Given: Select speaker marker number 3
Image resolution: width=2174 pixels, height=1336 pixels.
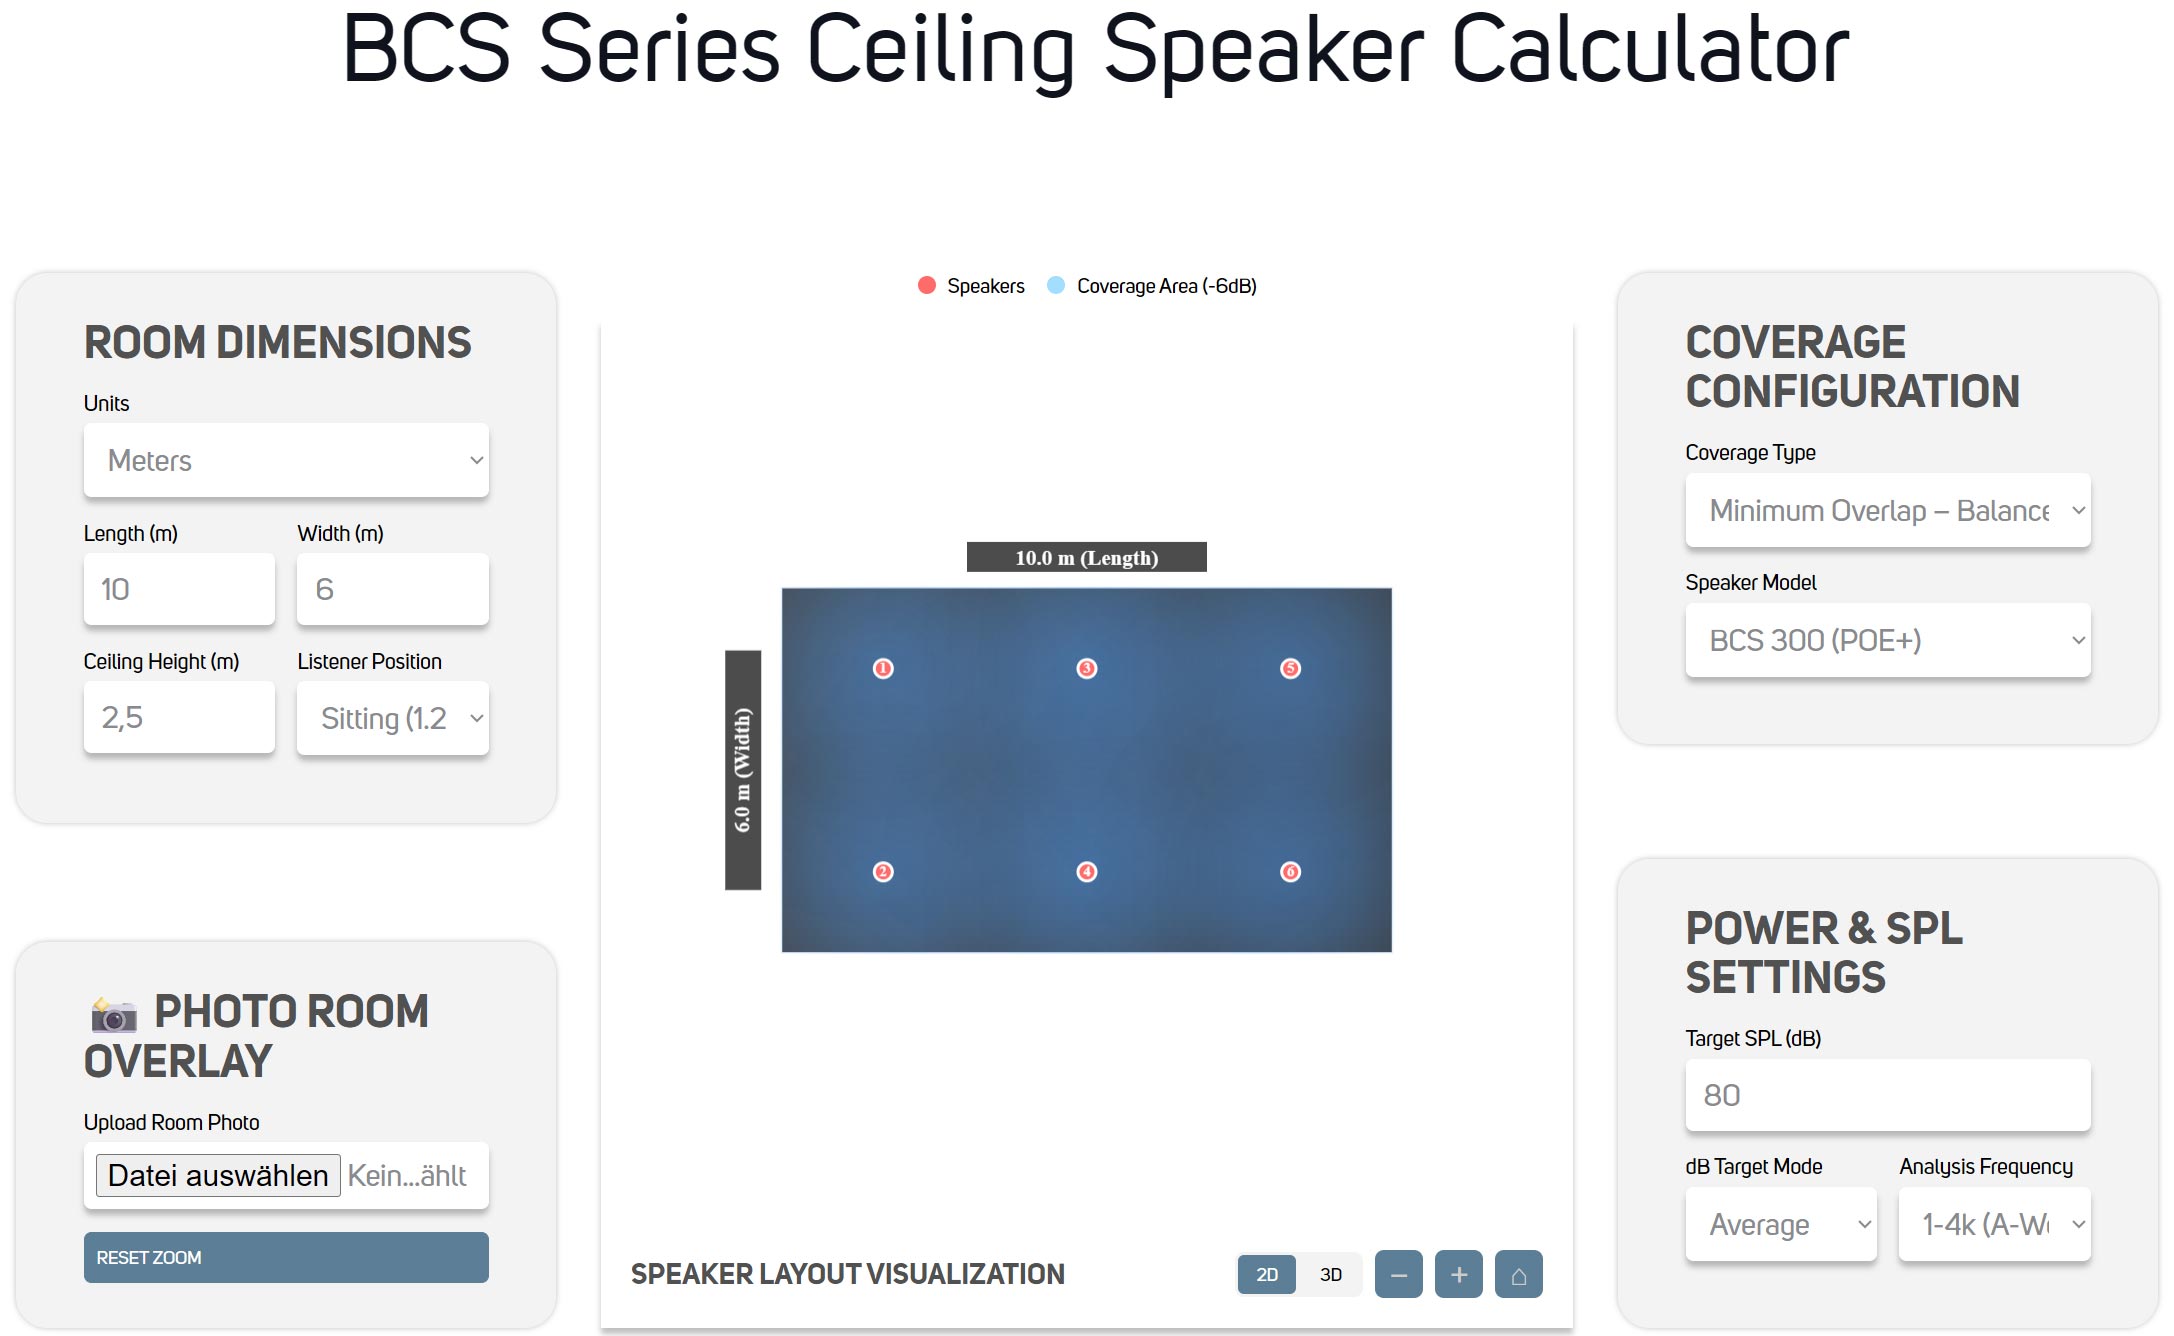Looking at the screenshot, I should 1087,668.
